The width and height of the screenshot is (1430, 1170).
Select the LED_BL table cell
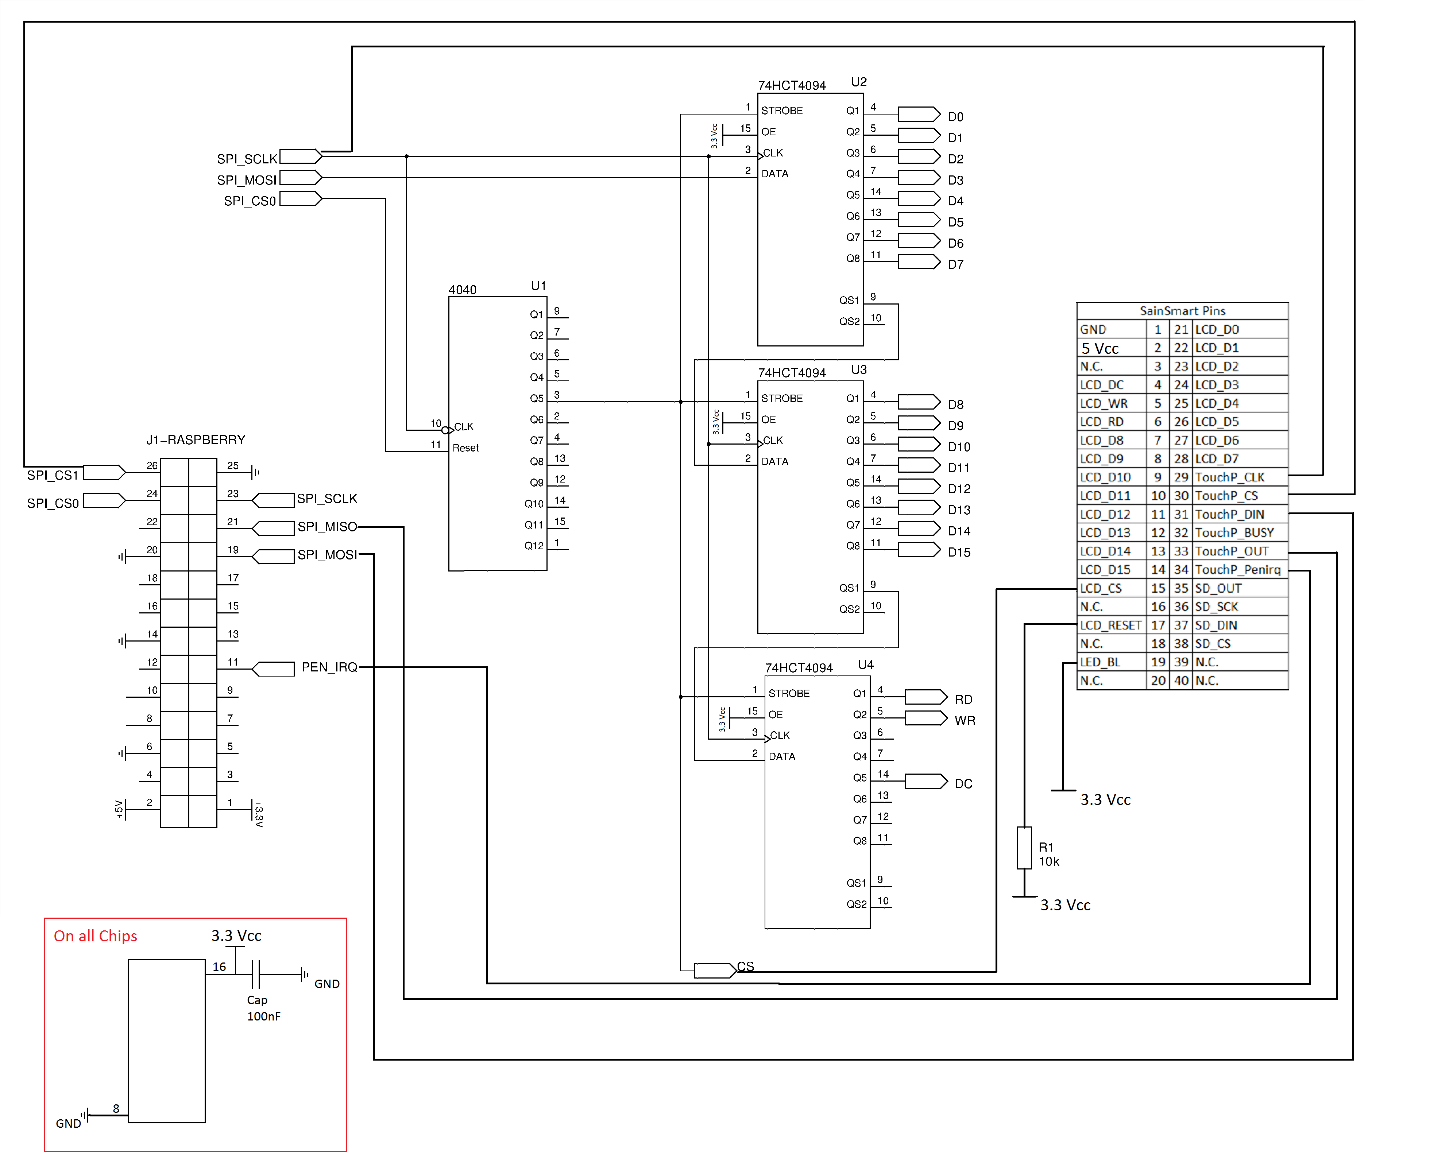point(1111,662)
